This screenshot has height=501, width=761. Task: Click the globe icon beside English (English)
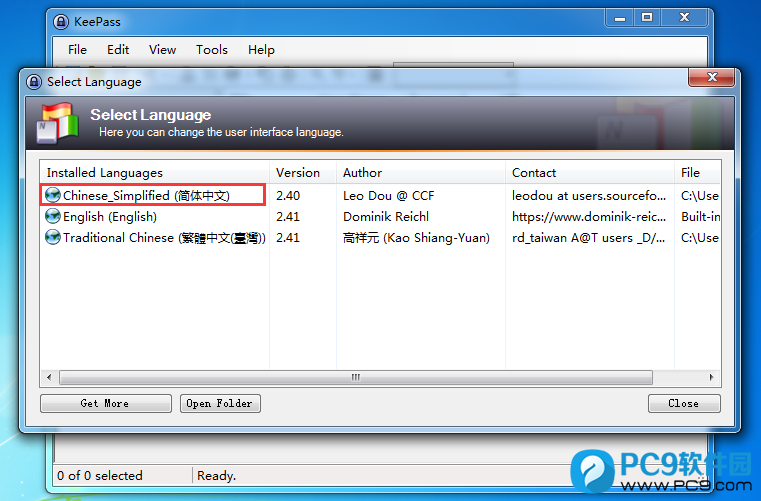coord(52,216)
